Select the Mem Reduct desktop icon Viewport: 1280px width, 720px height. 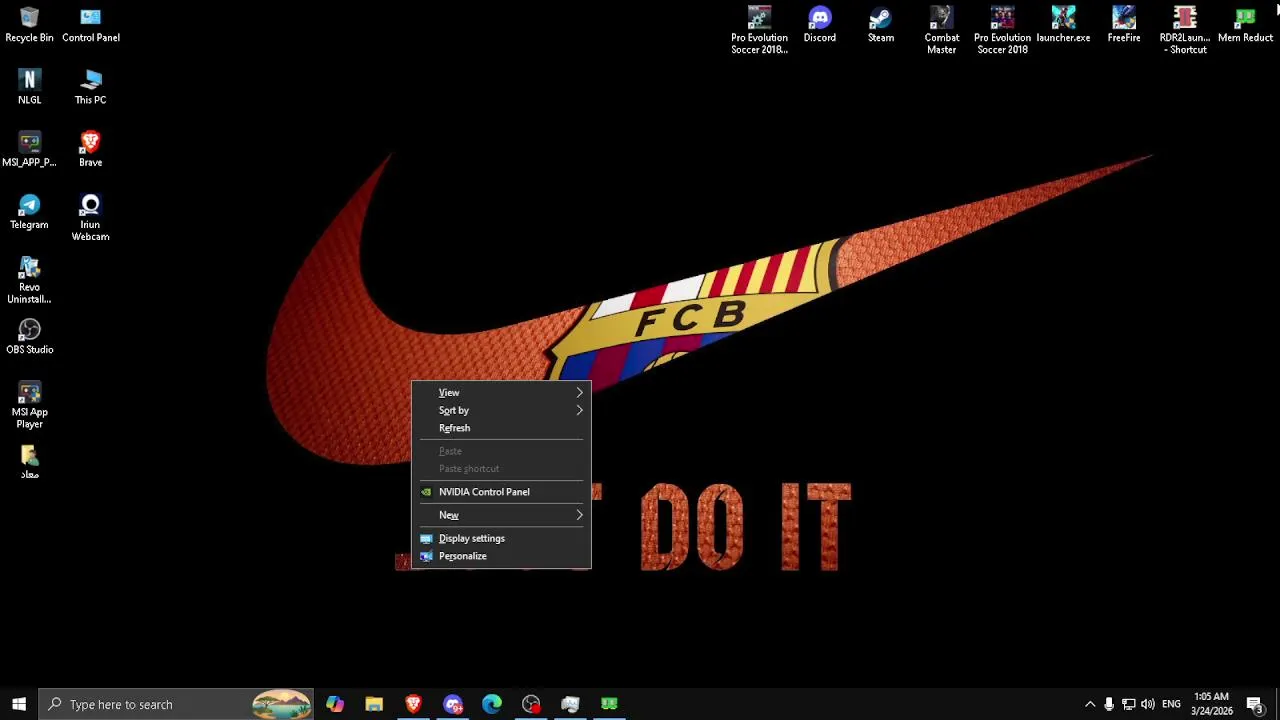click(x=1245, y=26)
